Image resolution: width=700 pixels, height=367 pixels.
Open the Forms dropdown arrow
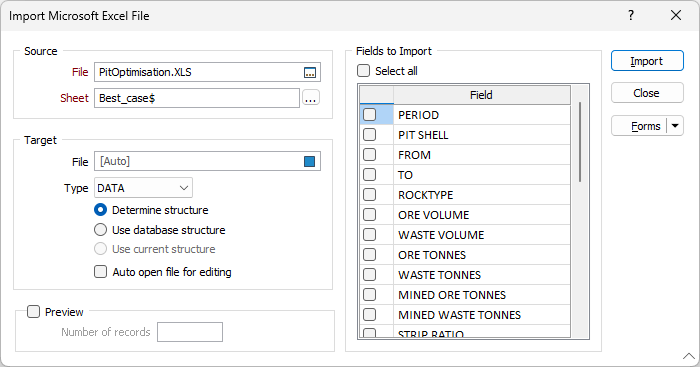click(675, 126)
